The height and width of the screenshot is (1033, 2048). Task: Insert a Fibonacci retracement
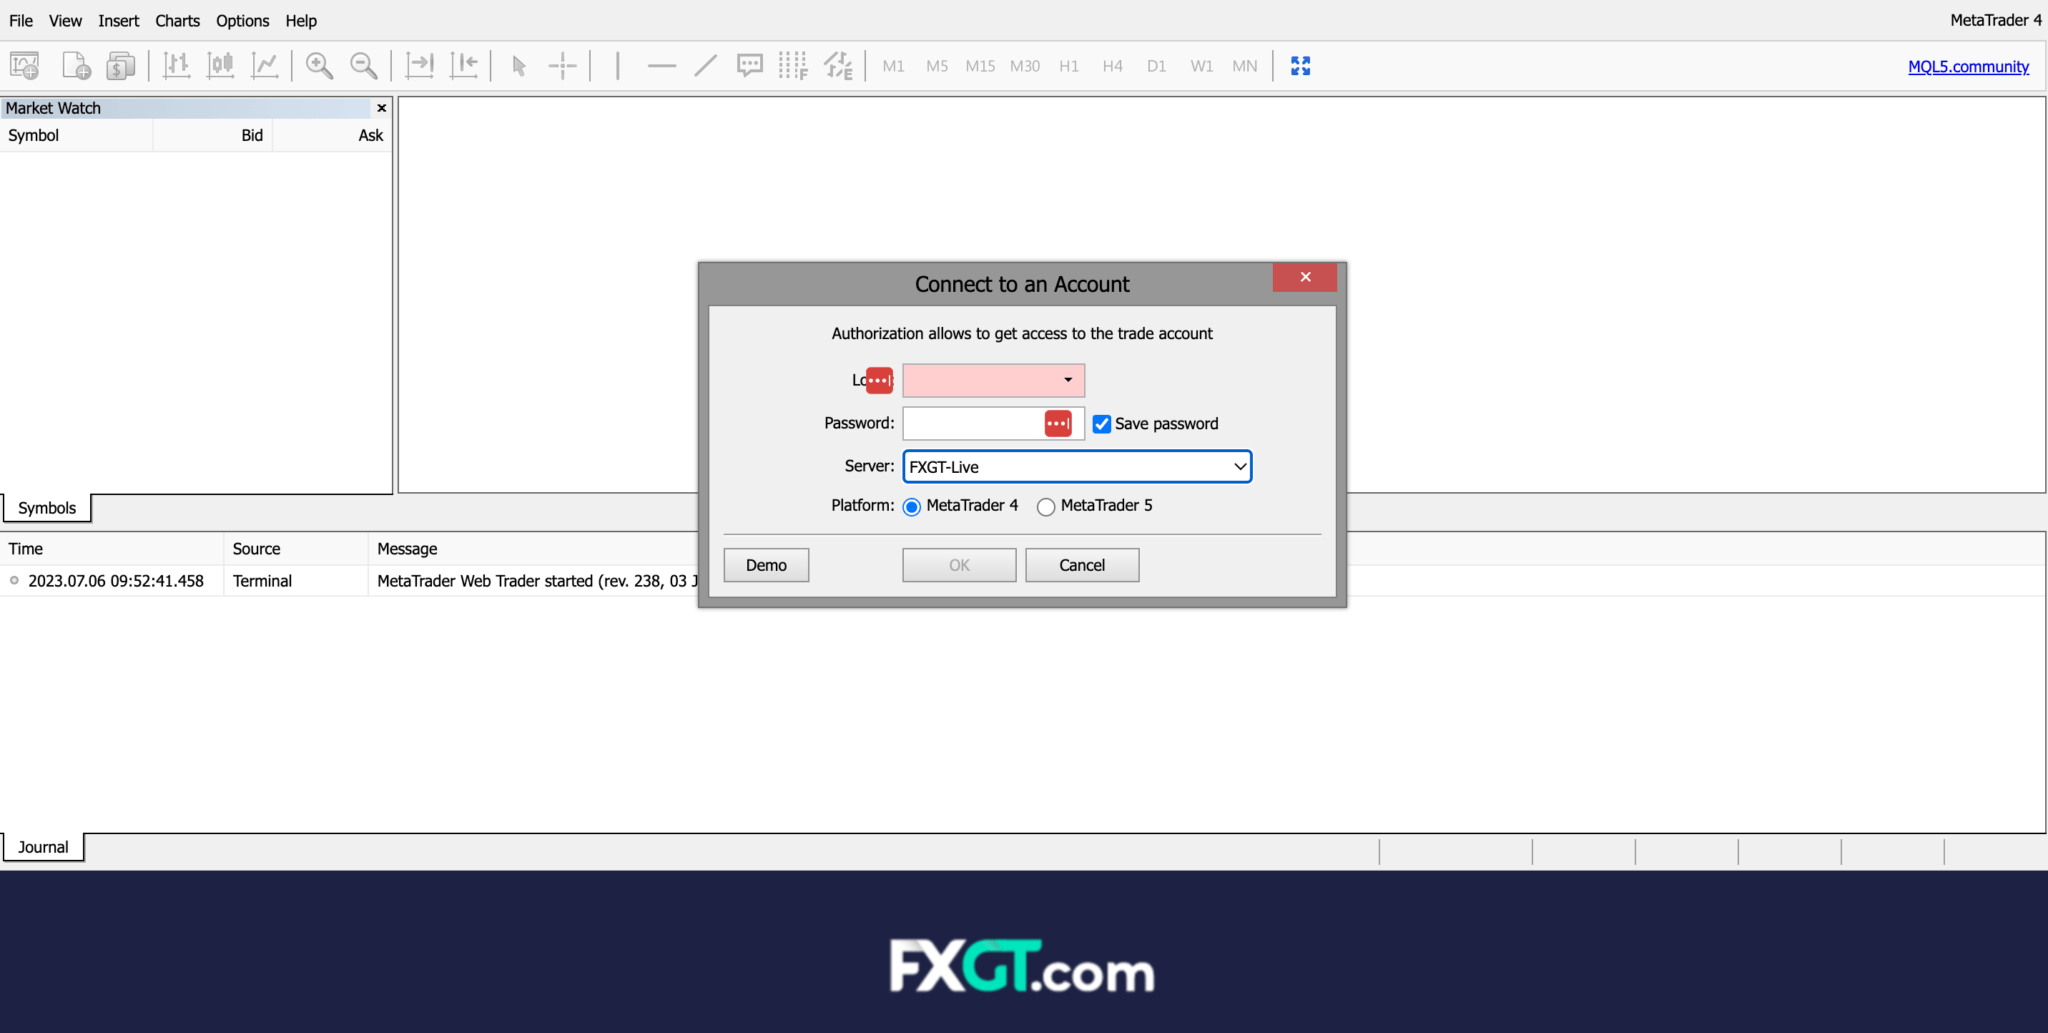click(793, 65)
